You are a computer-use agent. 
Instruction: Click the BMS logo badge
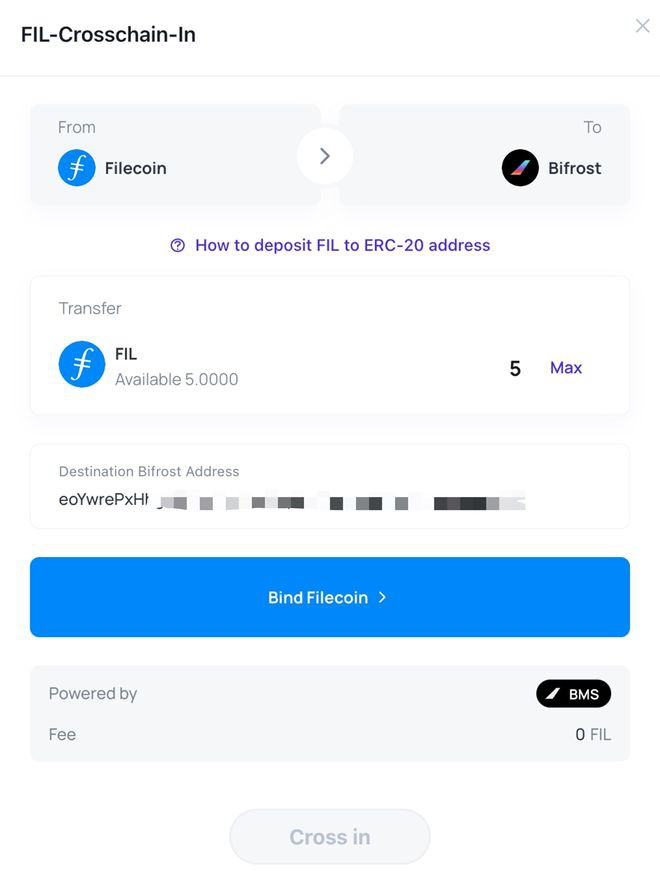coord(573,693)
